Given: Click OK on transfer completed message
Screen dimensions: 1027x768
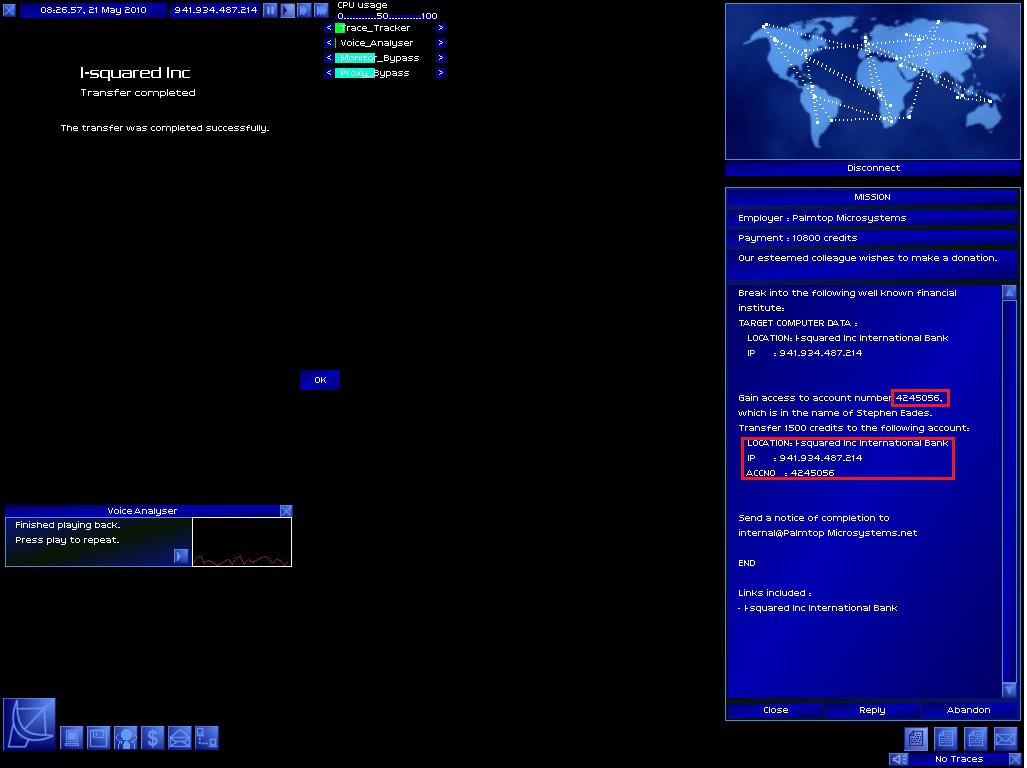Looking at the screenshot, I should tap(320, 380).
